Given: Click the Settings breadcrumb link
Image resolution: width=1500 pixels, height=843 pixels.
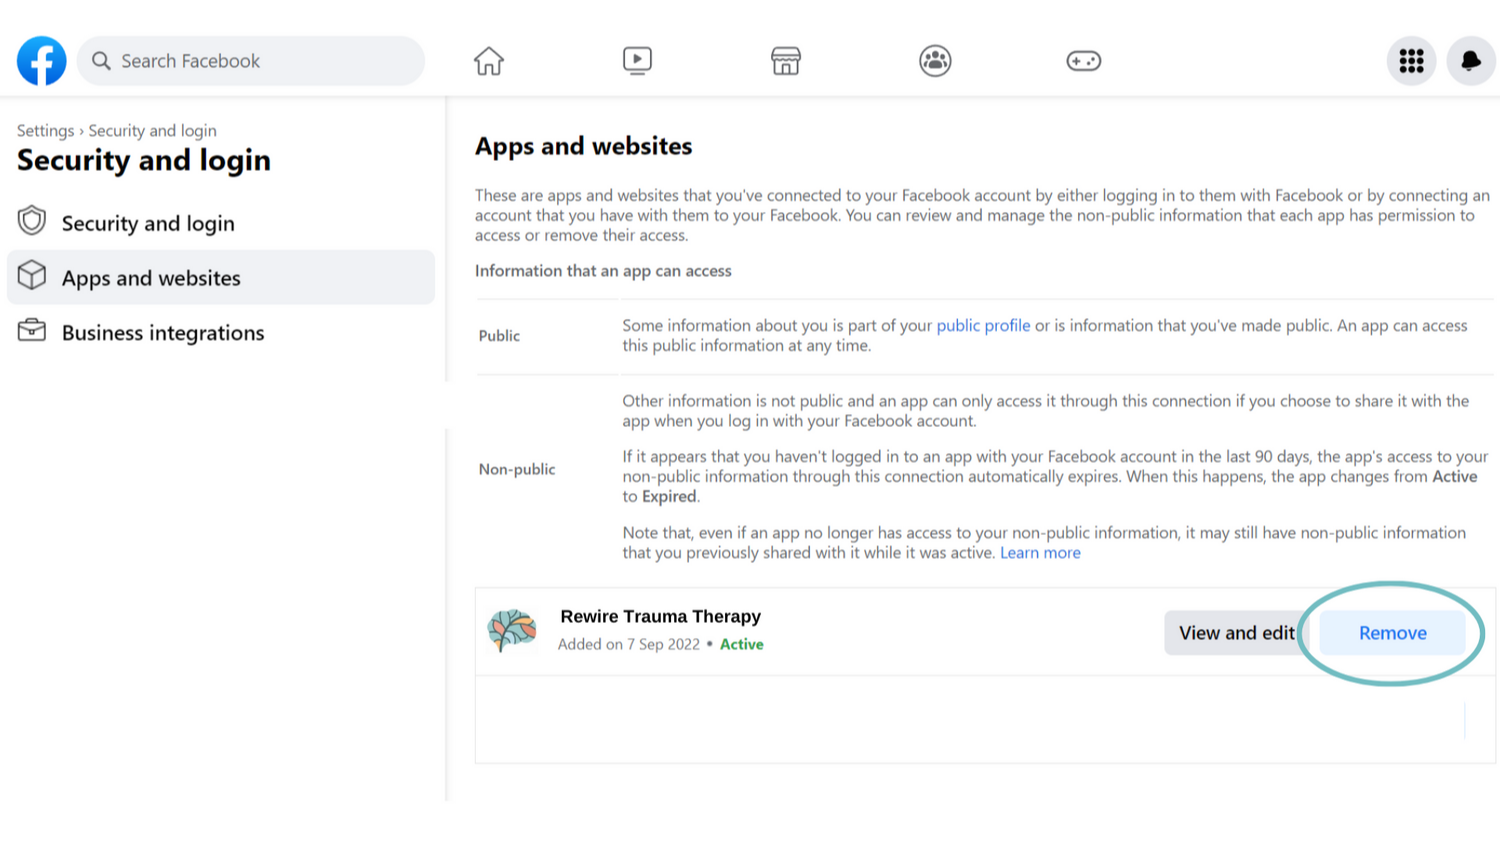Looking at the screenshot, I should [x=45, y=131].
